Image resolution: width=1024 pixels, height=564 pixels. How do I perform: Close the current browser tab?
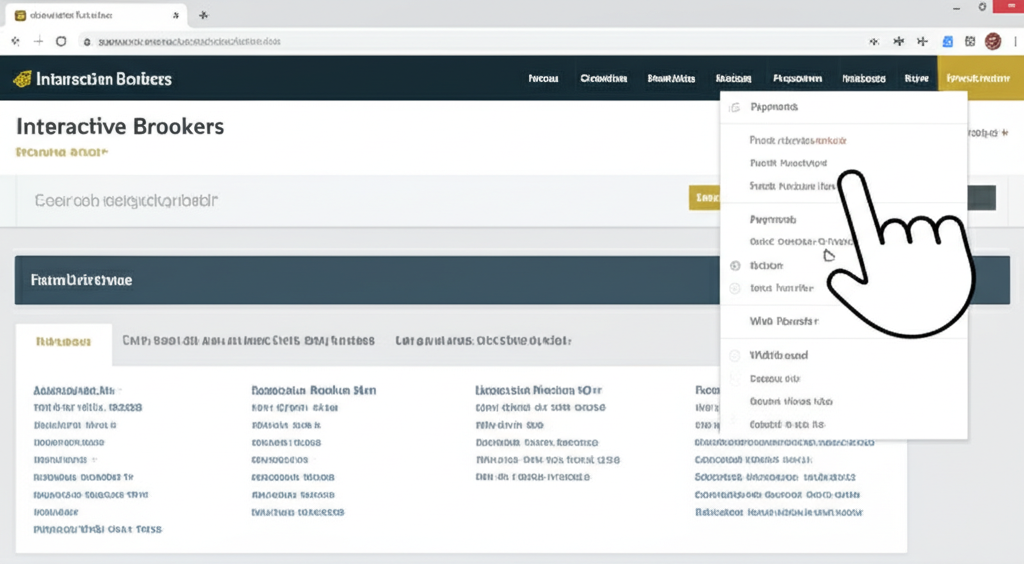coord(175,16)
